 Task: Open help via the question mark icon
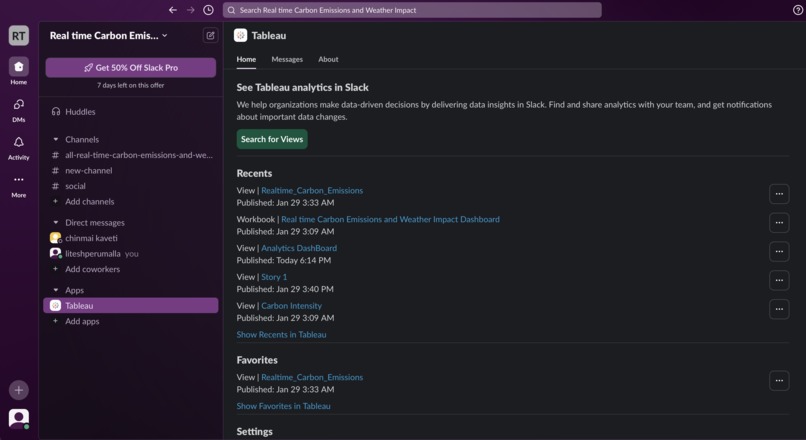[x=798, y=10]
